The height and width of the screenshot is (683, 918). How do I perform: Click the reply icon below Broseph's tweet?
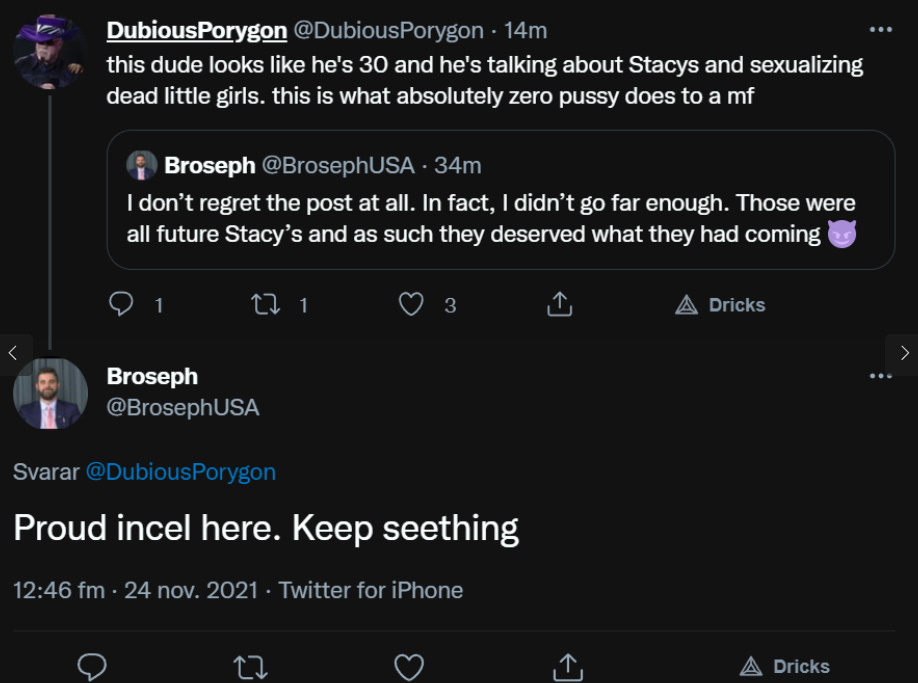pos(92,666)
